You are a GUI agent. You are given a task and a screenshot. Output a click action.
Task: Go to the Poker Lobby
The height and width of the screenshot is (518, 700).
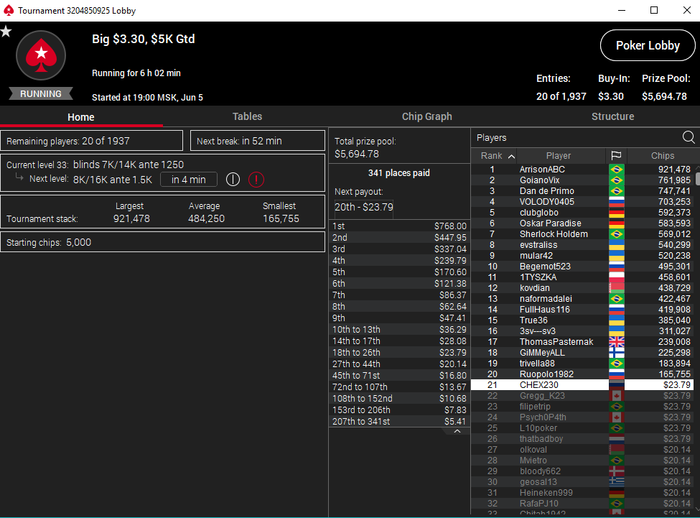tap(648, 46)
